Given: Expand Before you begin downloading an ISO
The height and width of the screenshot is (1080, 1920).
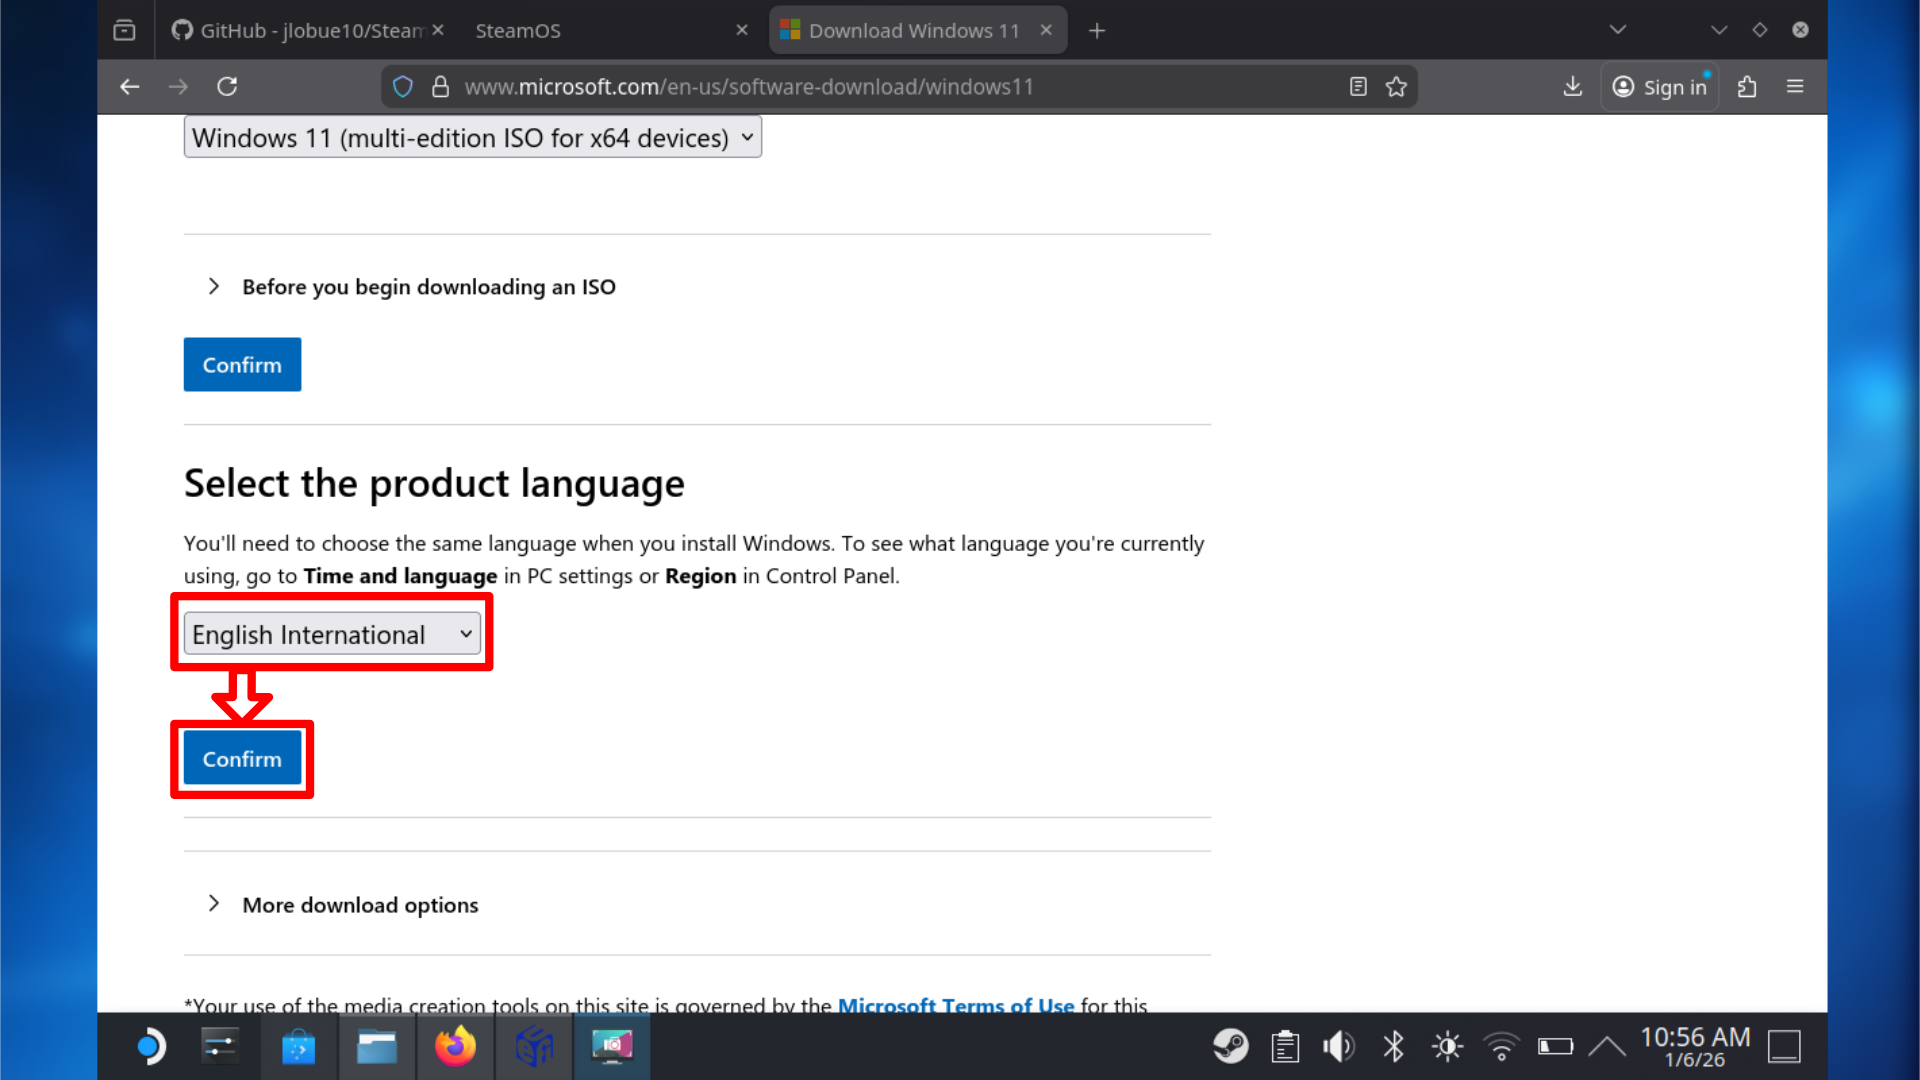Looking at the screenshot, I should (x=428, y=287).
